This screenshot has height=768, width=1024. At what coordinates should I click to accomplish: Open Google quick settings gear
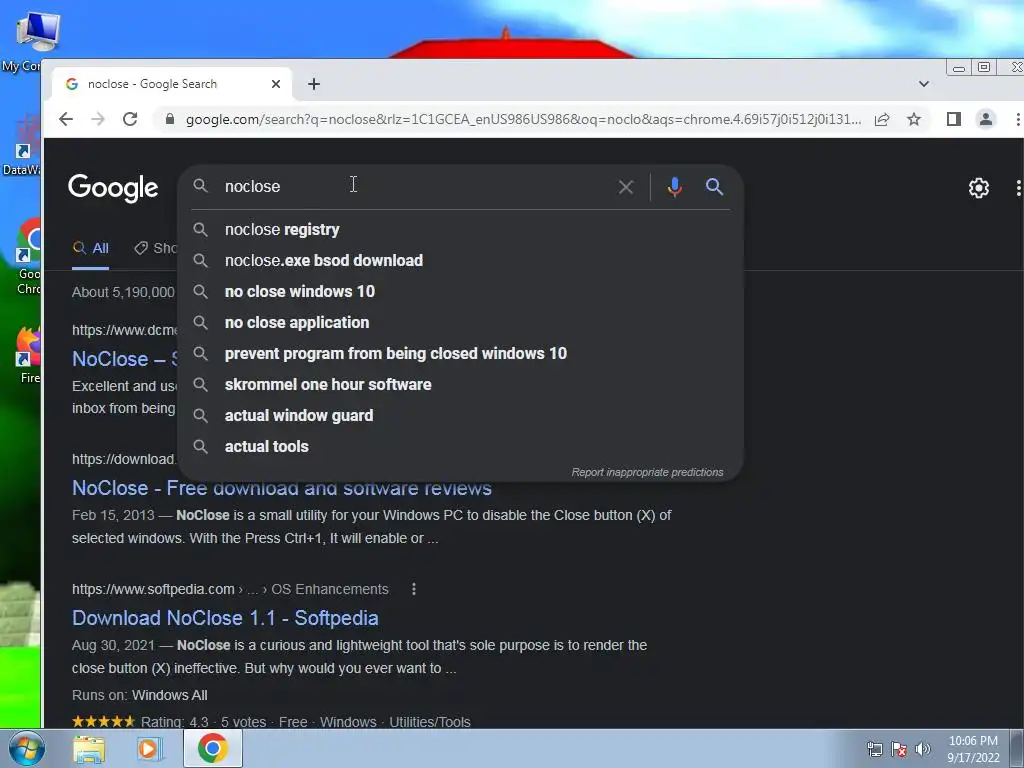coord(978,188)
